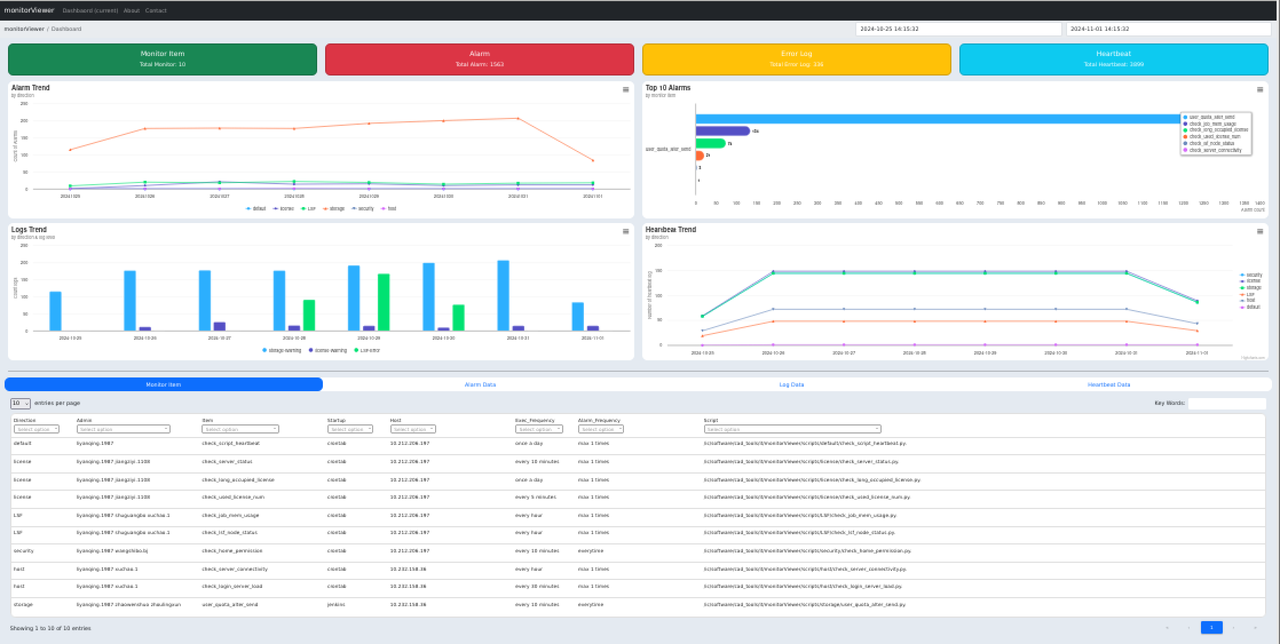
Task: Click the purple check_job_mem_usage bar
Action: 723,131
